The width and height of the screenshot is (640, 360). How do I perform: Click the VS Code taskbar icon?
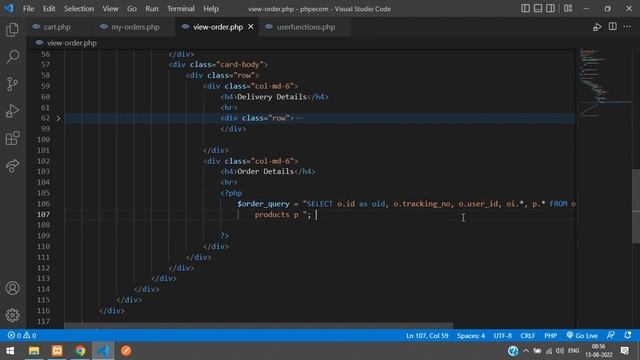[103, 351]
